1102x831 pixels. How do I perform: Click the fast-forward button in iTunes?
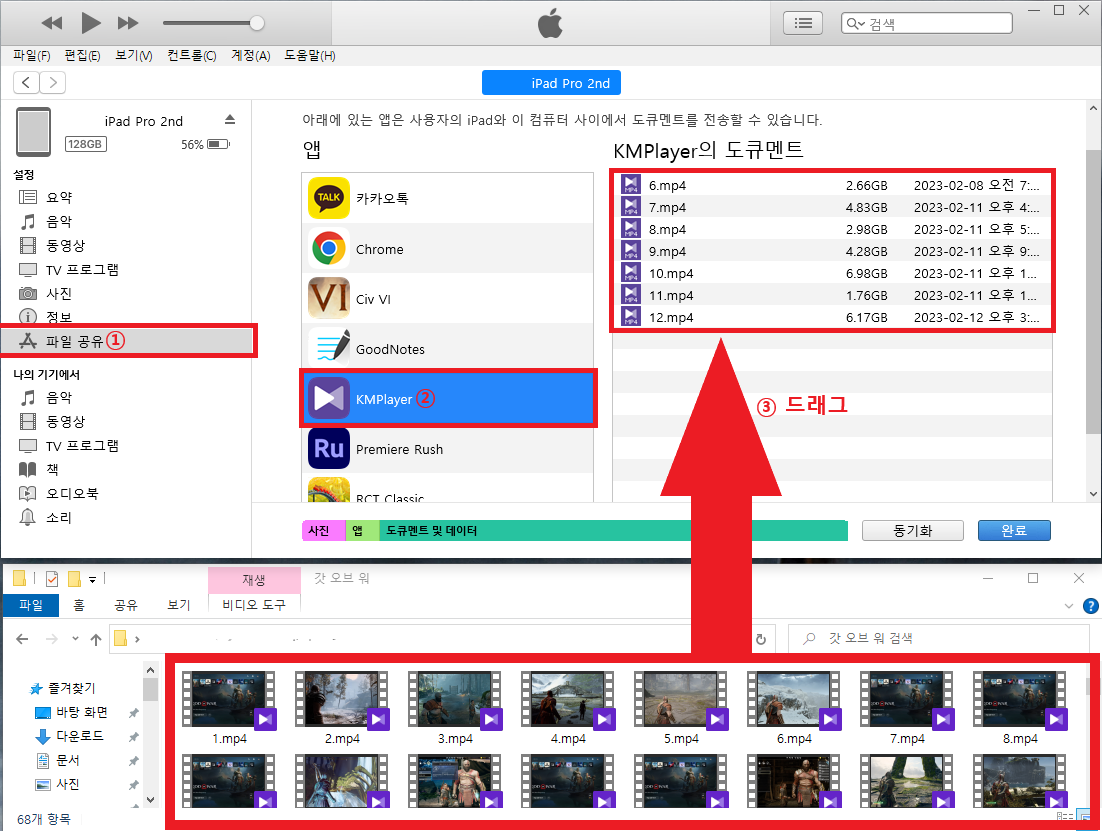click(x=128, y=23)
